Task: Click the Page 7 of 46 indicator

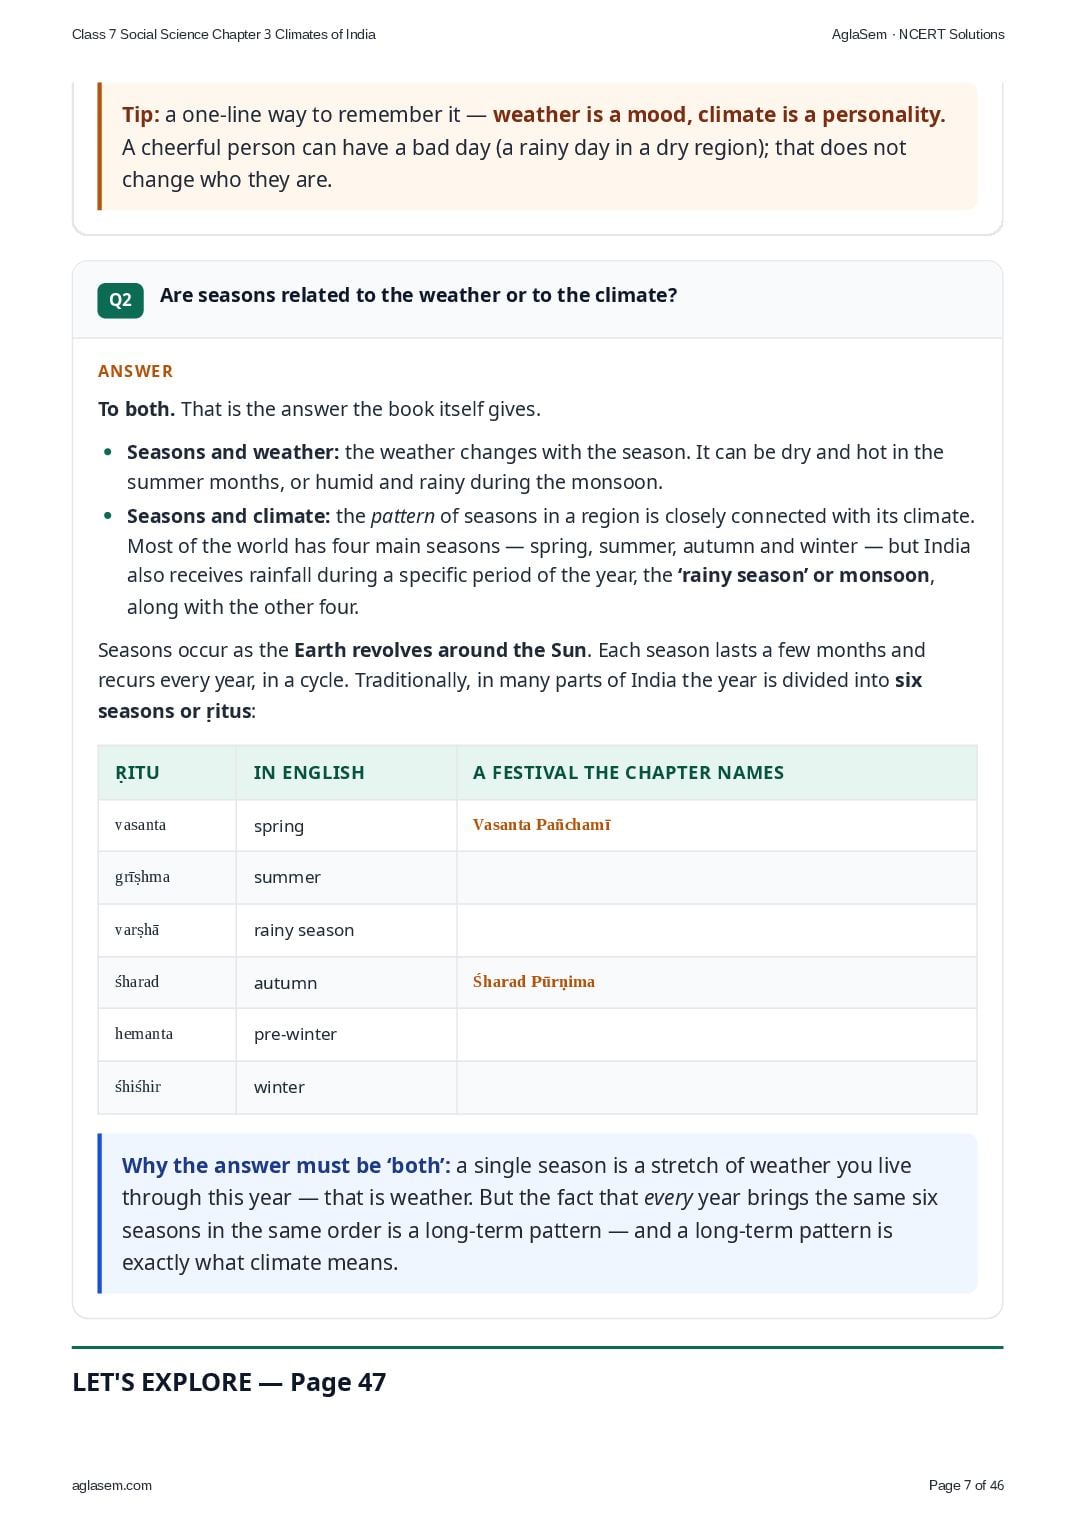Action: [x=966, y=1485]
